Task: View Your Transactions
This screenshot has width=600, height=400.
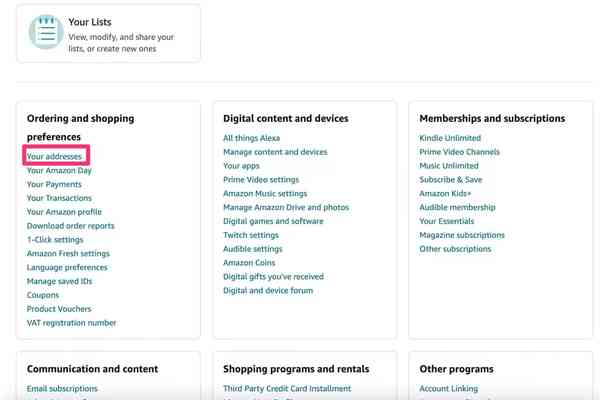Action: [x=59, y=198]
